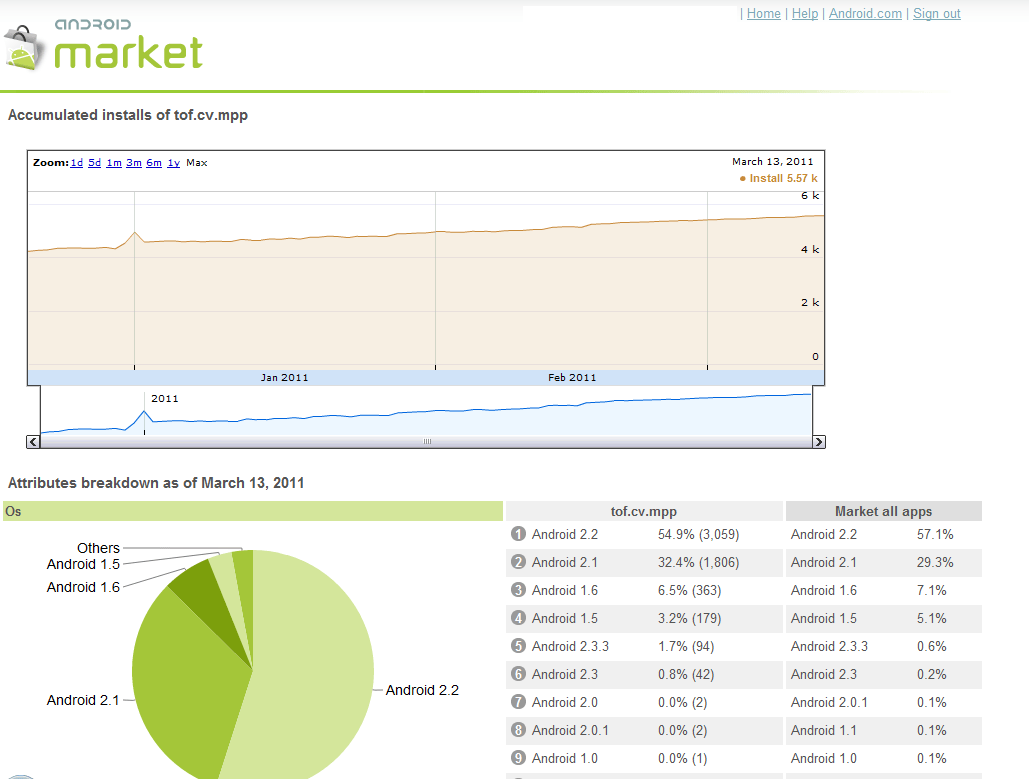
Task: Click the rank 2 badge beside Android 2.1
Action: click(x=518, y=562)
